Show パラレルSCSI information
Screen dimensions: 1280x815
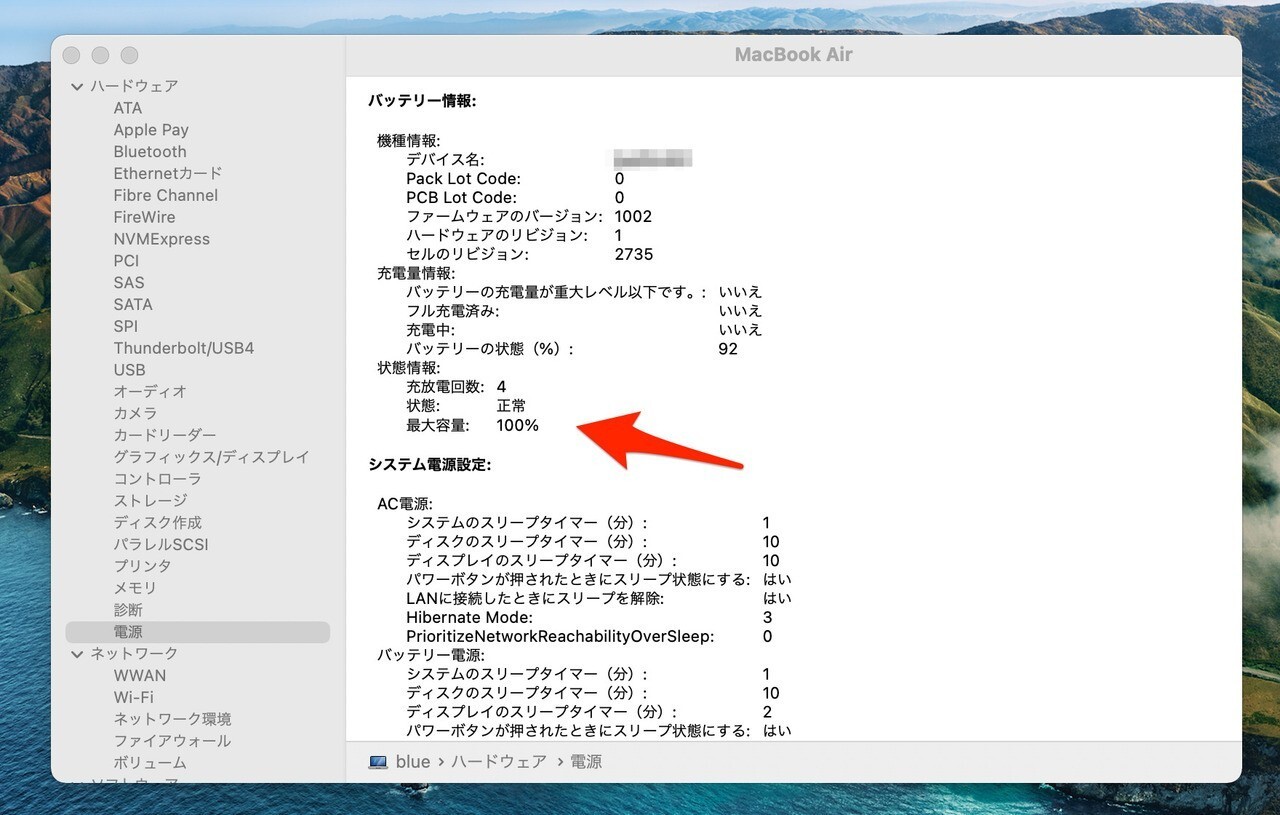click(161, 545)
